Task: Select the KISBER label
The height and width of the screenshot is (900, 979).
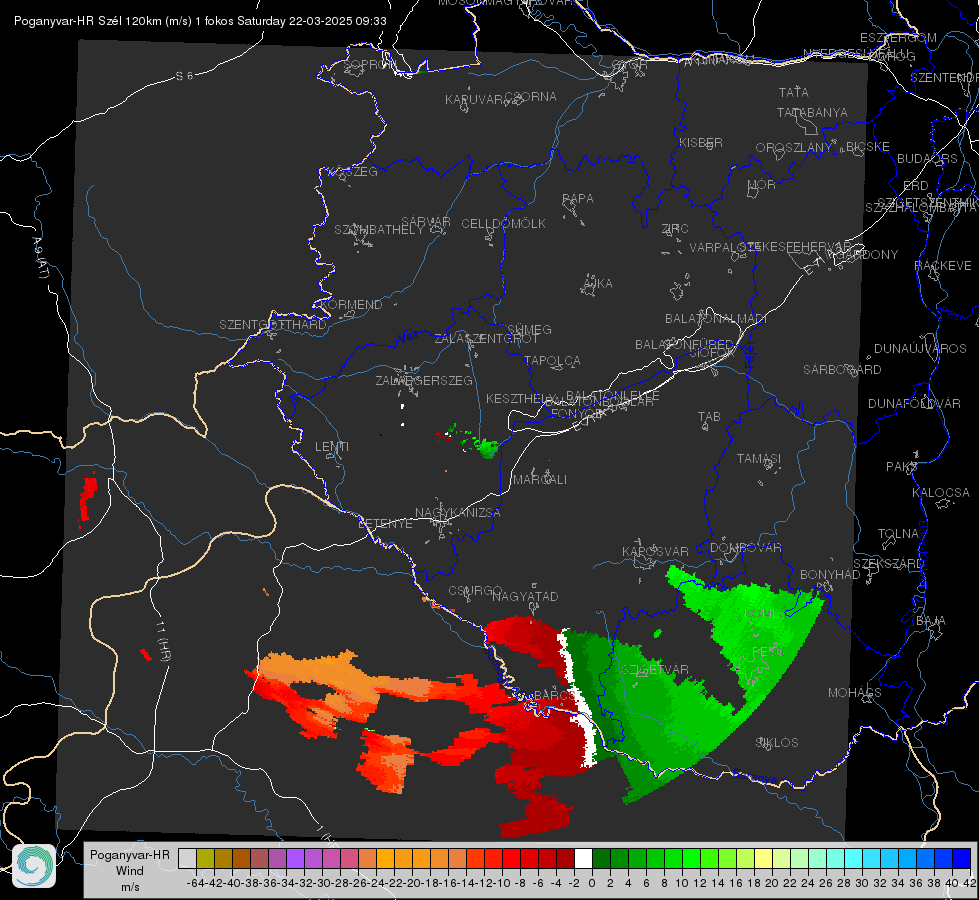Action: (x=701, y=142)
